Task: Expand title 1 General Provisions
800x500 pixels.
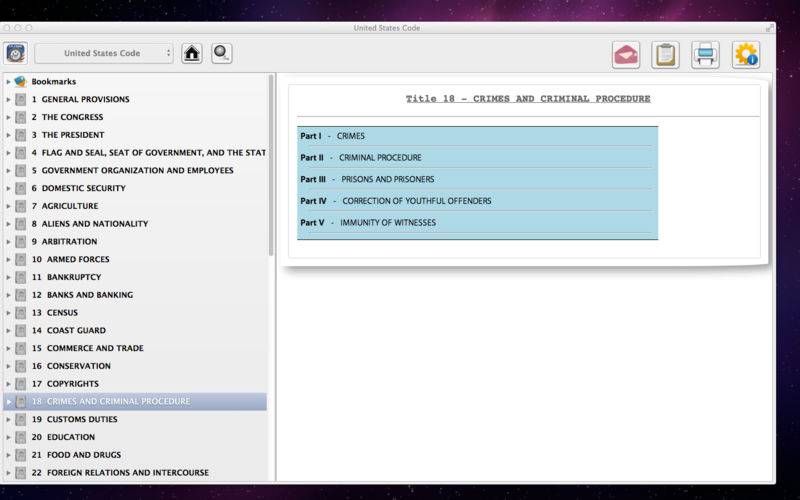Action: tap(8, 99)
